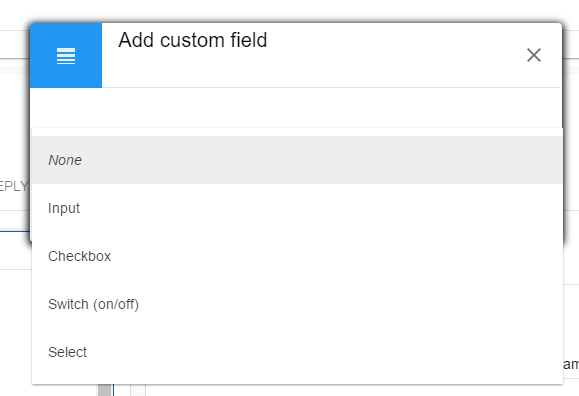Viewport: 579px width, 396px height.
Task: Click the Add custom field title text
Action: pos(192,40)
